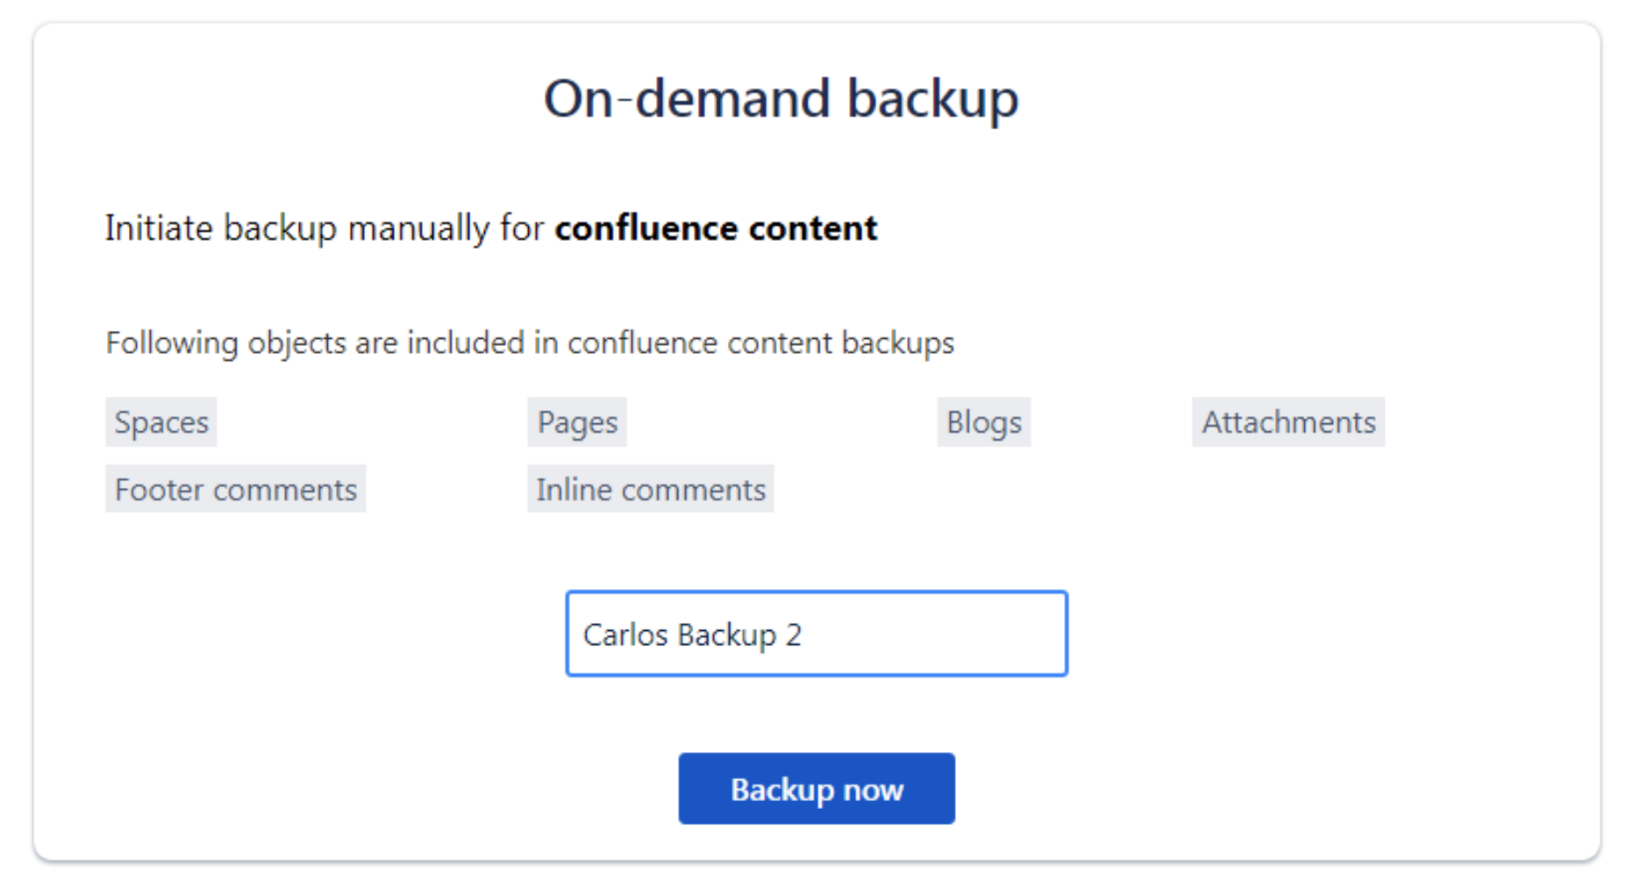Select the Inline comments tag
This screenshot has width=1636, height=892.
[651, 489]
